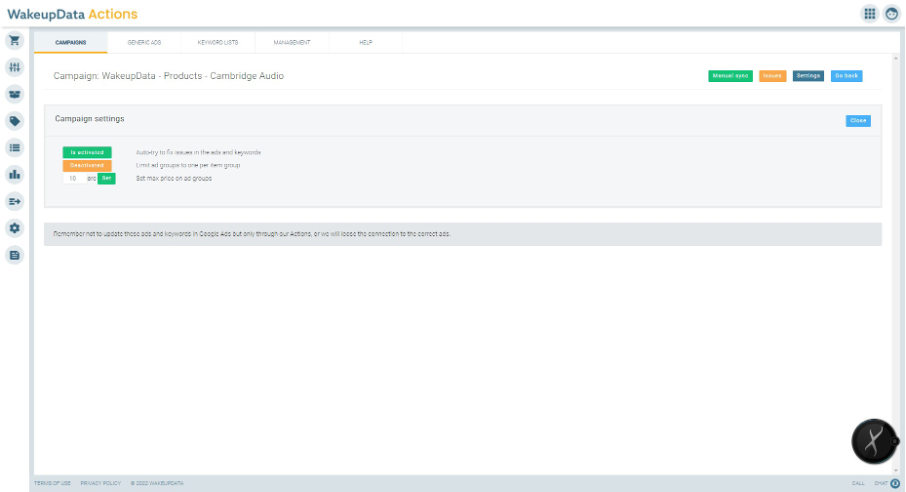Click the green Set button
Image resolution: width=906 pixels, height=492 pixels.
[x=106, y=179]
